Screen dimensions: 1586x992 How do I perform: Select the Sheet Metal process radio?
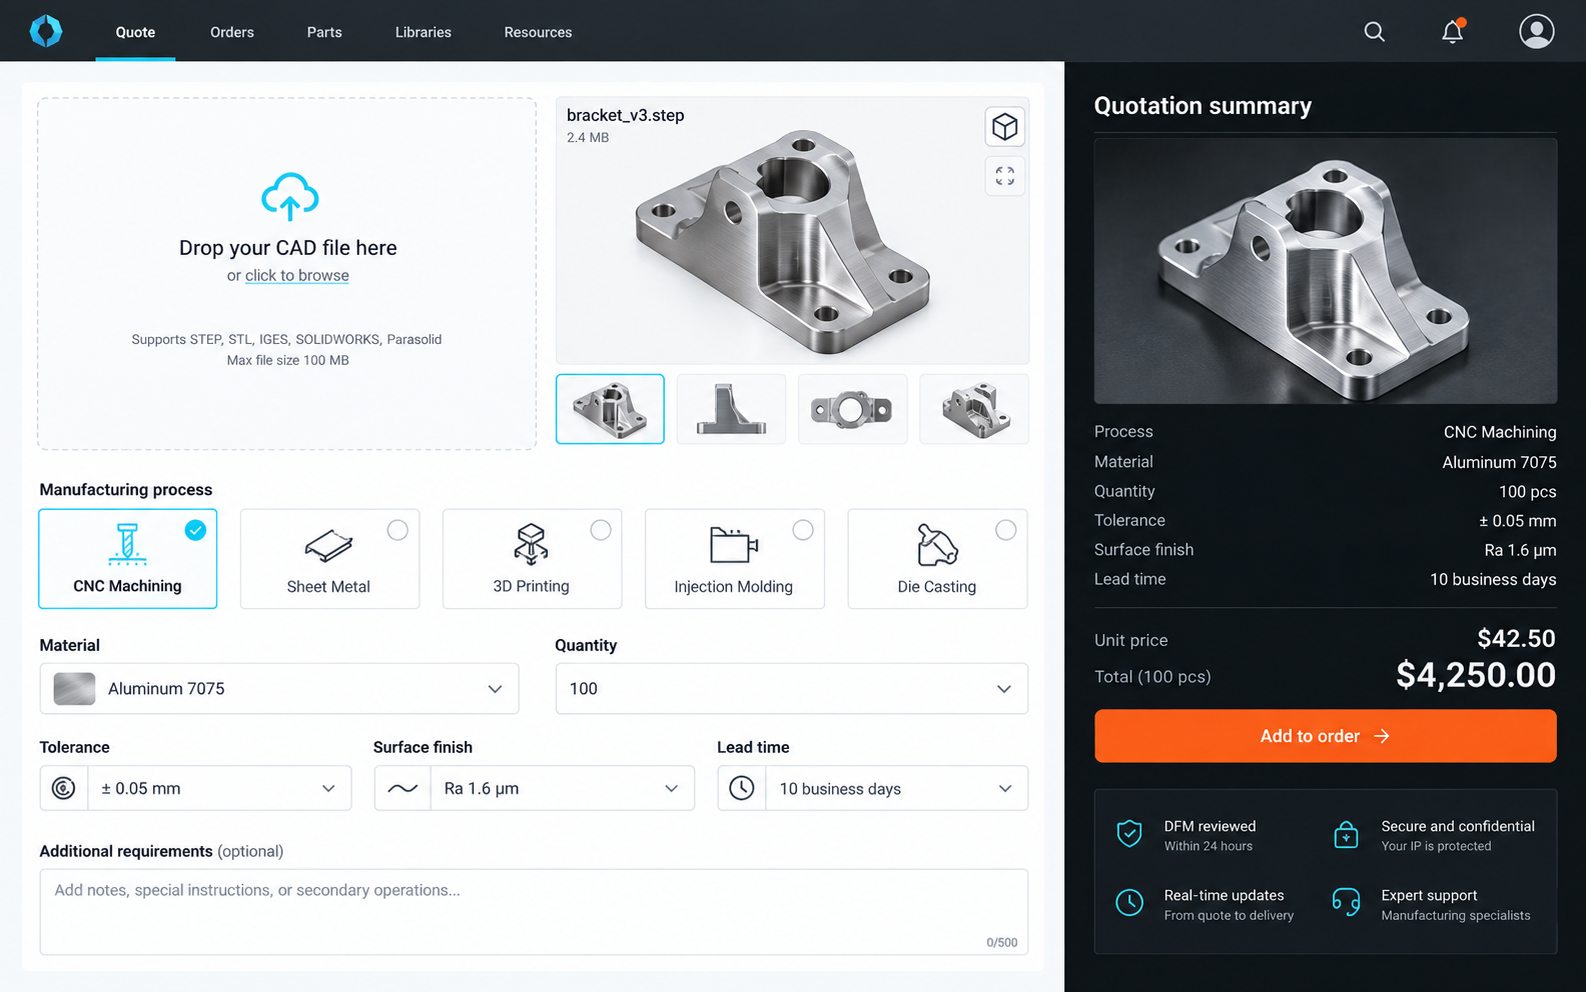[397, 530]
